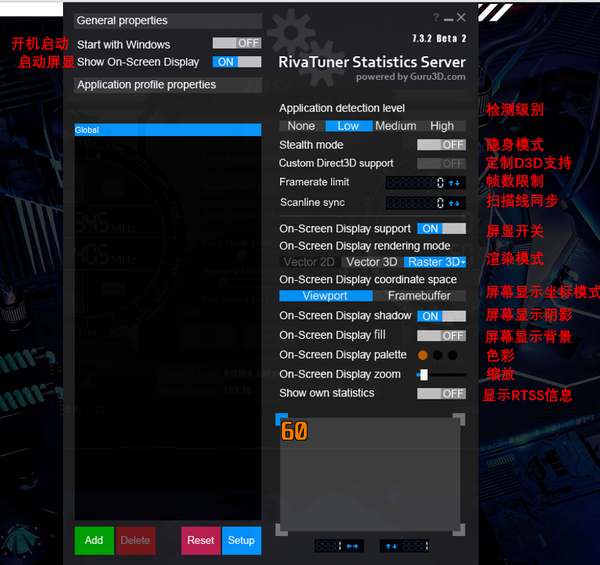This screenshot has width=600, height=565.
Task: Click the Reset button
Action: coord(201,541)
